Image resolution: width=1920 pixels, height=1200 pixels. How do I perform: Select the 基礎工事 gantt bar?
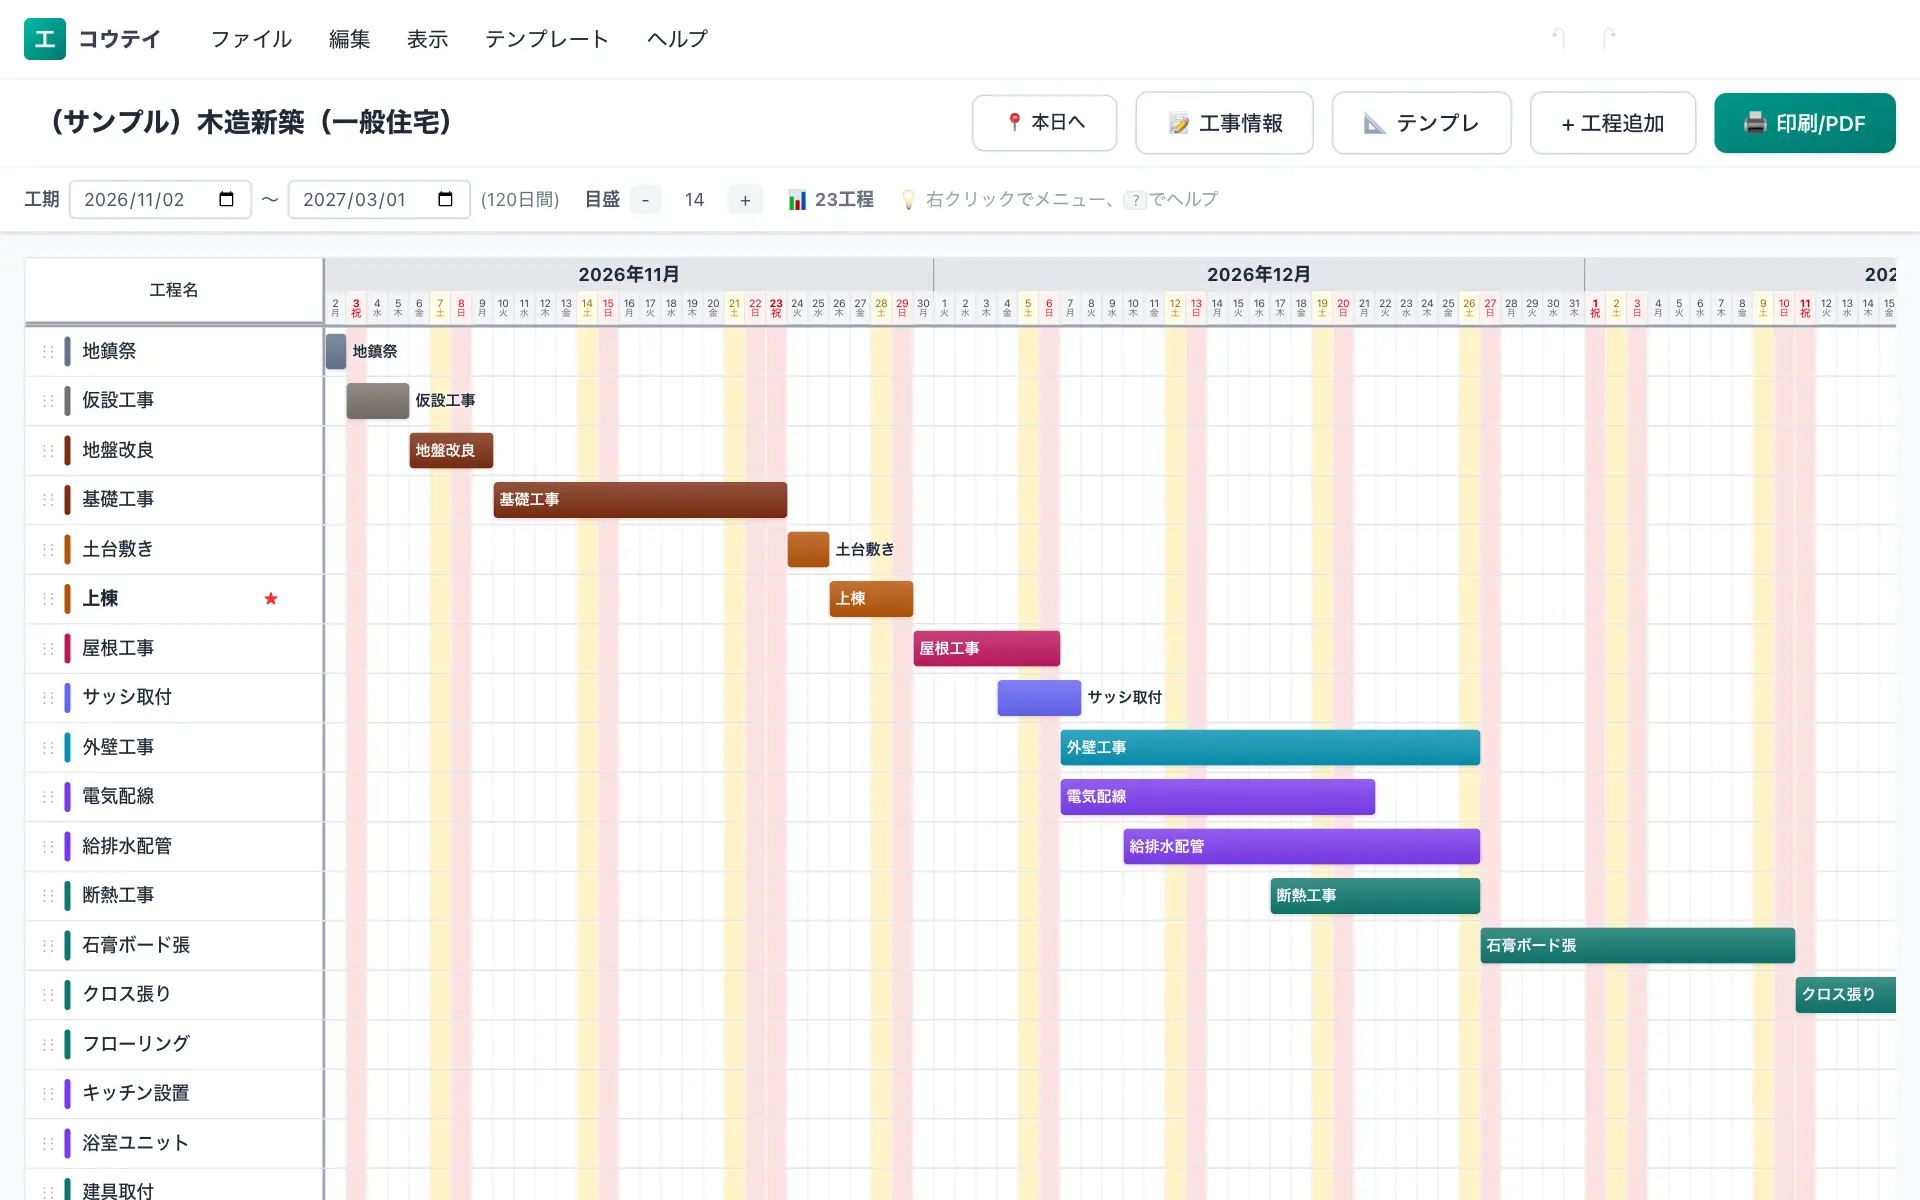640,500
